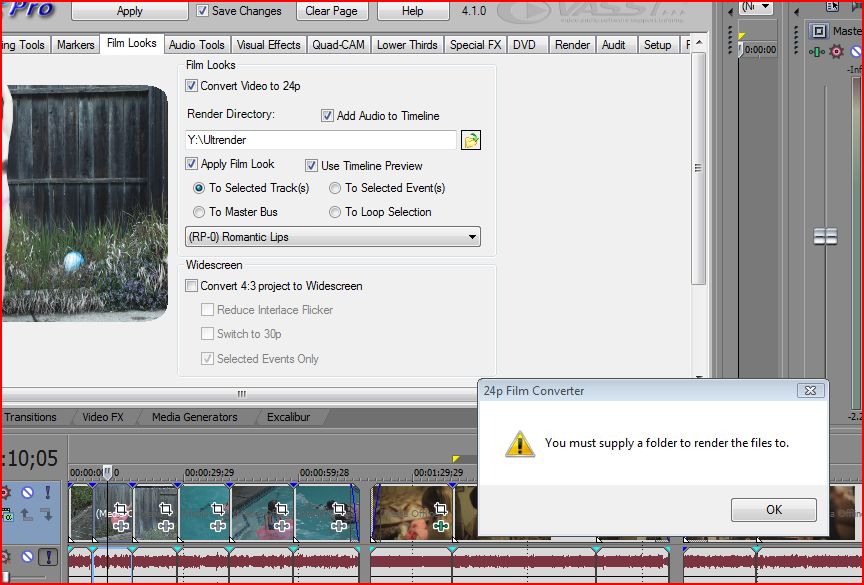
Task: Make the video track a compositing child
Action: tap(47, 515)
